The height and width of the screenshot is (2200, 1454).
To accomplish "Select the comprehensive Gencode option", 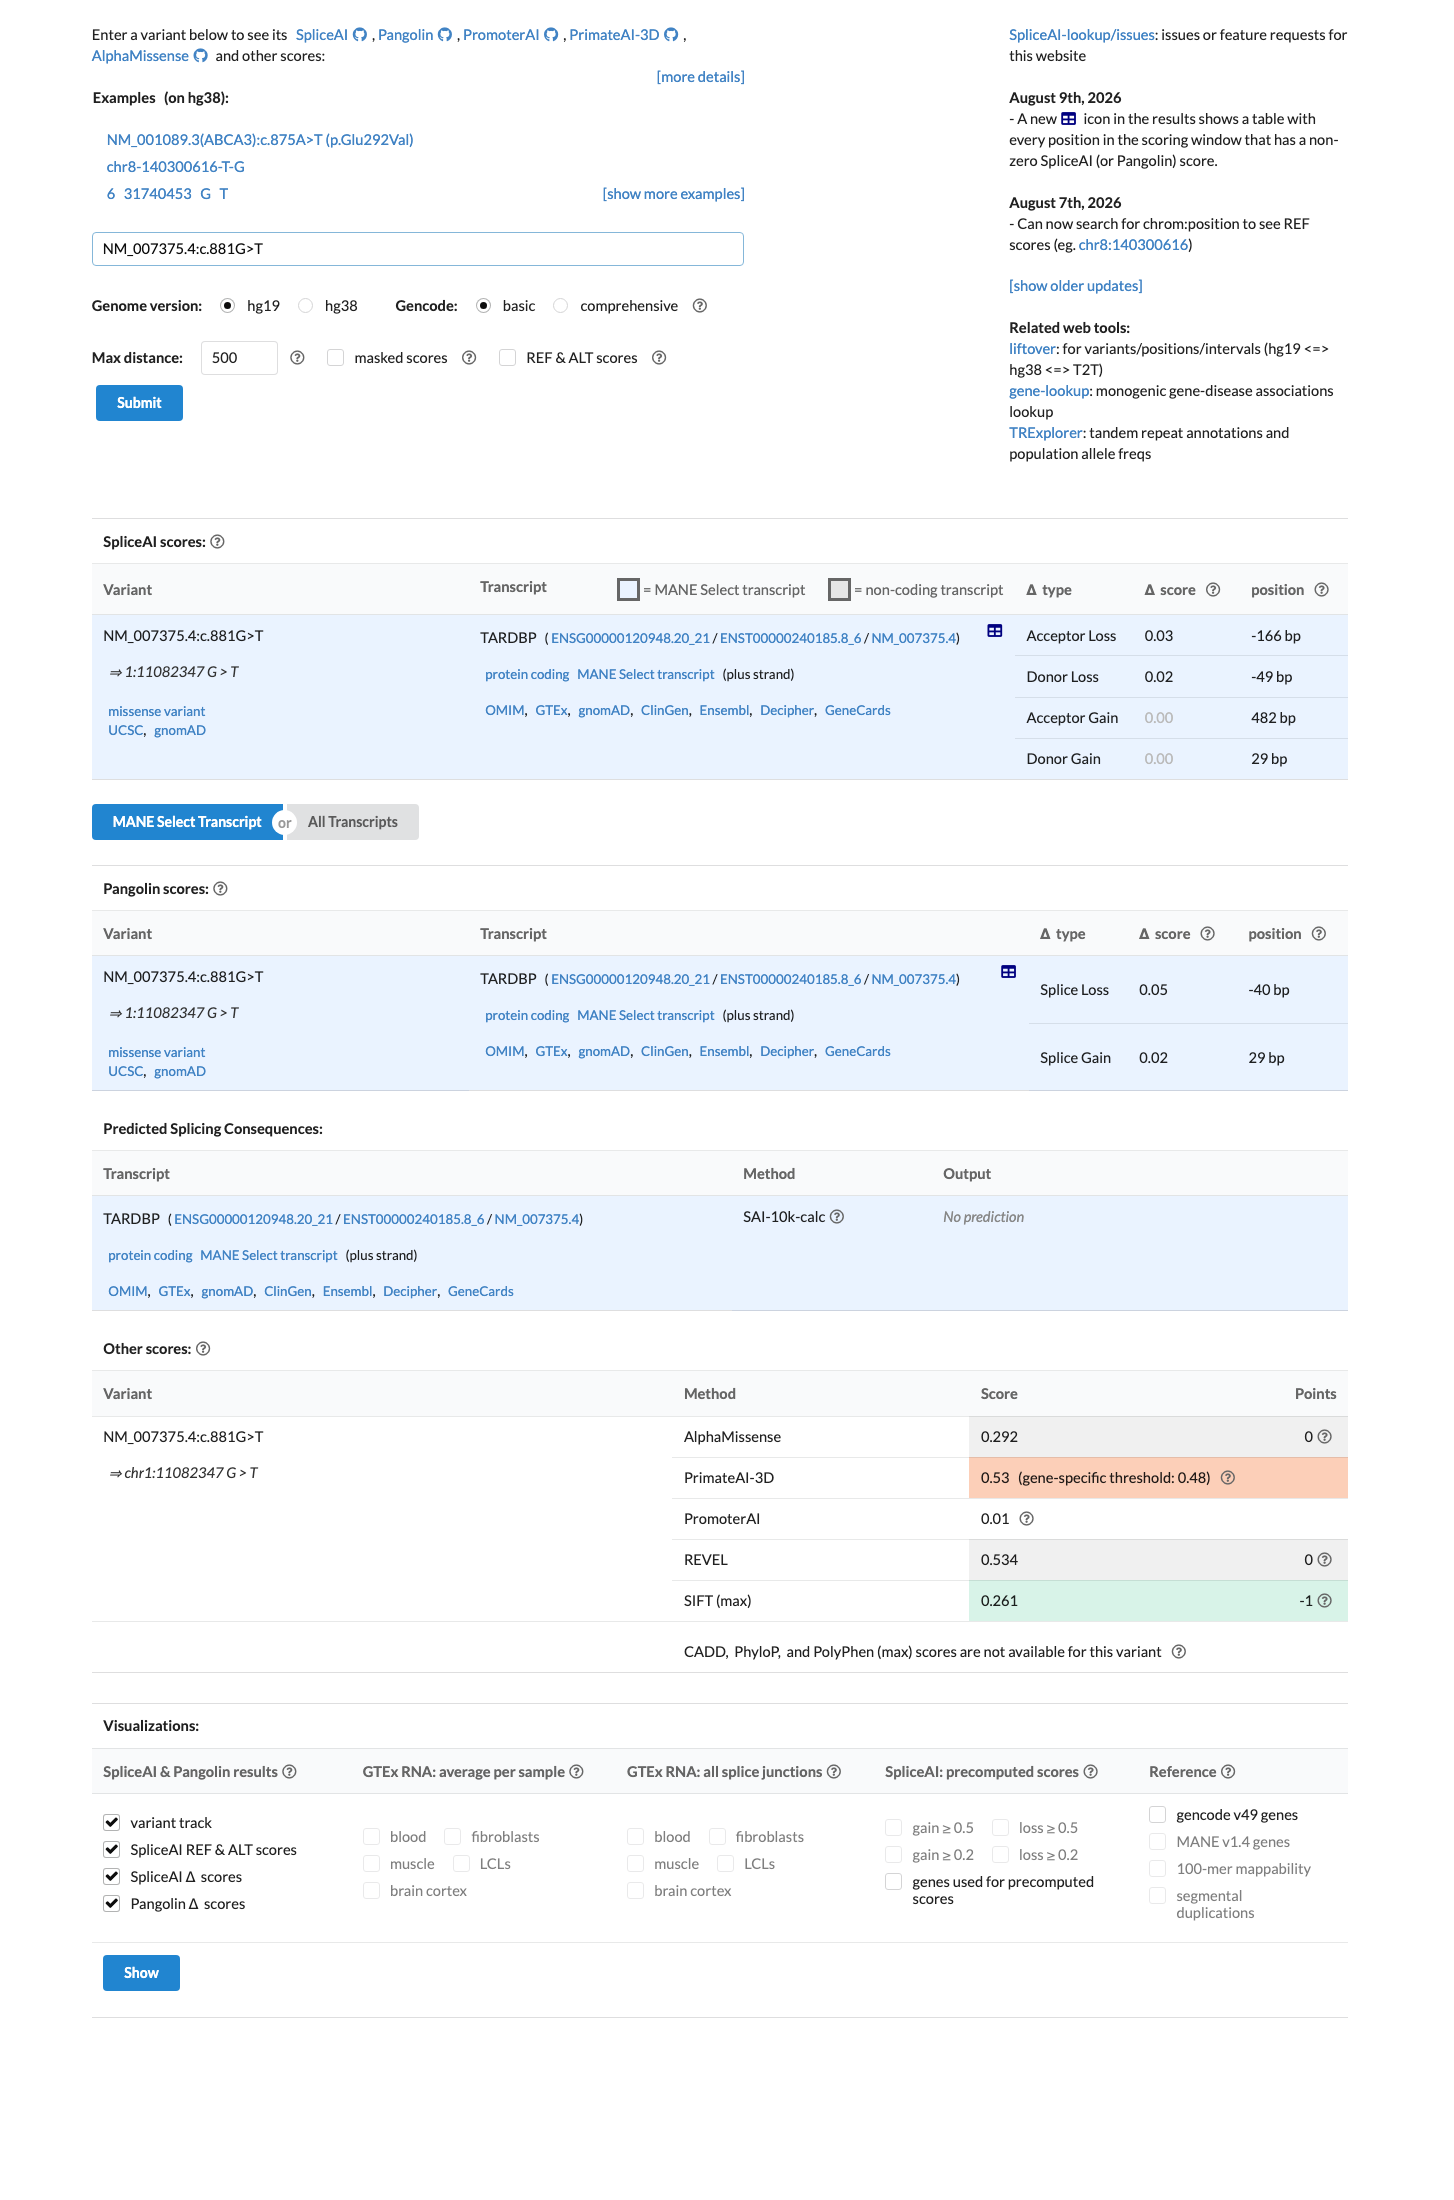I will point(561,306).
